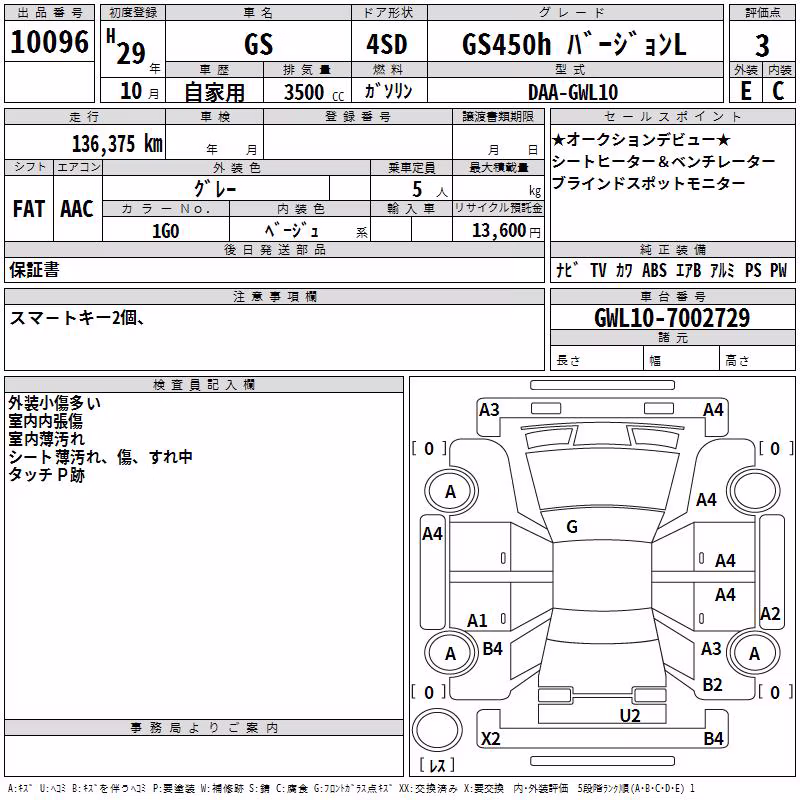Image resolution: width=800 pixels, height=800 pixels.
Task: Click the fuel type ガソリン
Action: [x=388, y=91]
